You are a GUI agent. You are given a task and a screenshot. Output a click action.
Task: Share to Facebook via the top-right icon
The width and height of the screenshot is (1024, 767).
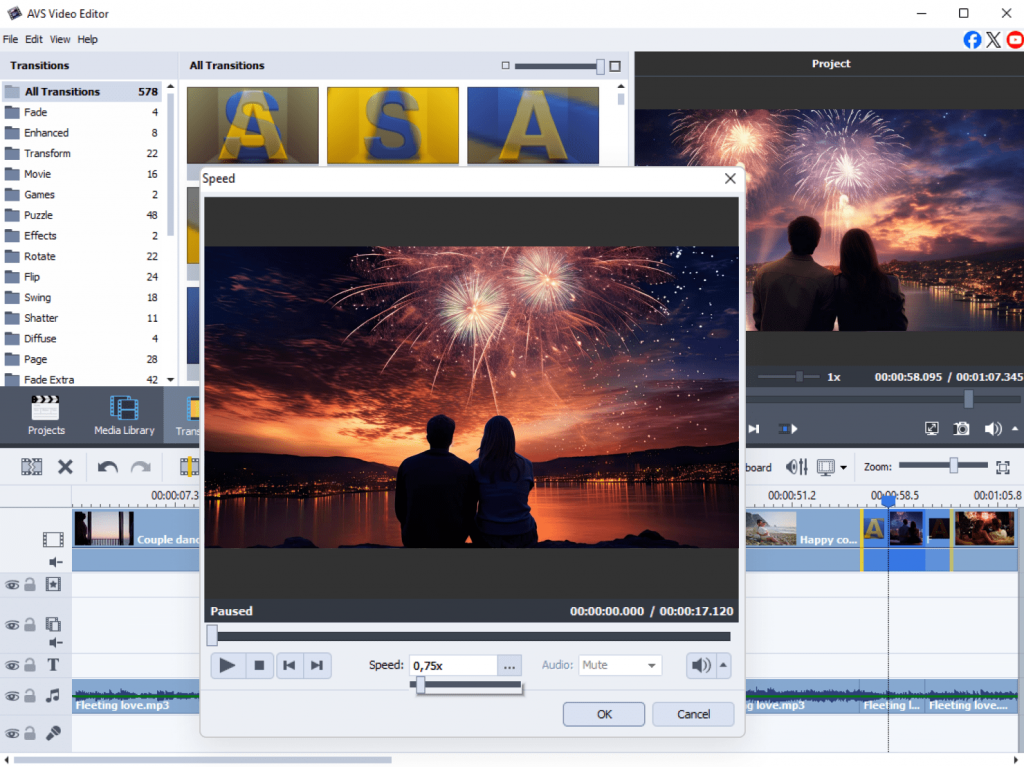972,40
